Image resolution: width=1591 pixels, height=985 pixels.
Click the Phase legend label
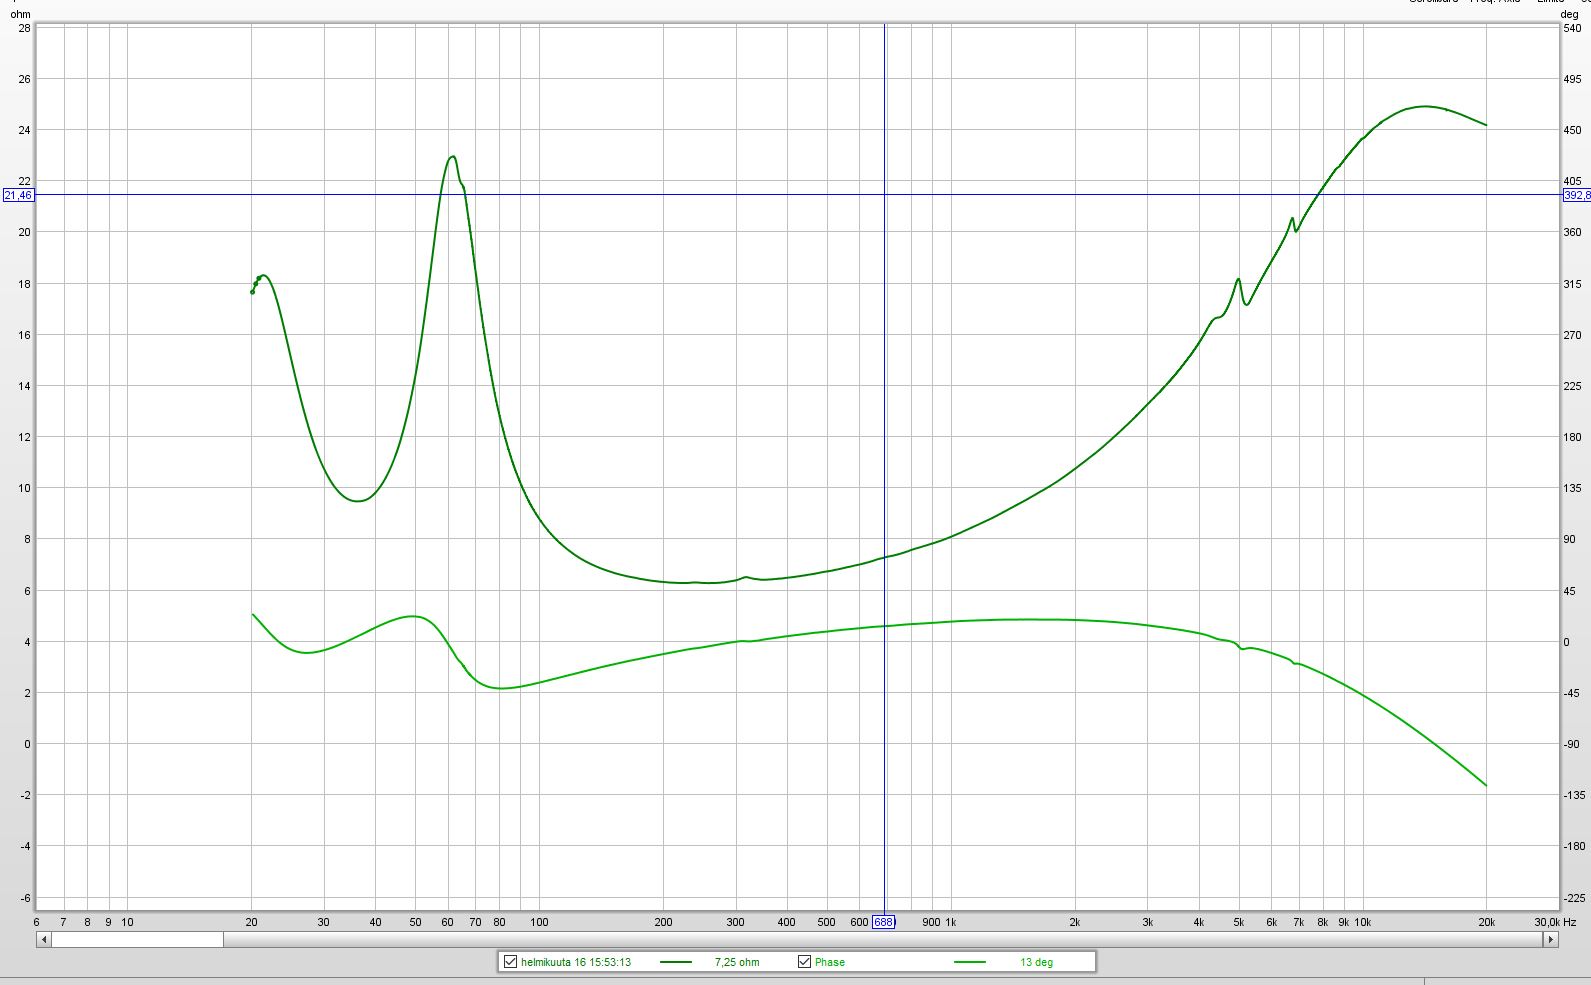pyautogui.click(x=829, y=962)
